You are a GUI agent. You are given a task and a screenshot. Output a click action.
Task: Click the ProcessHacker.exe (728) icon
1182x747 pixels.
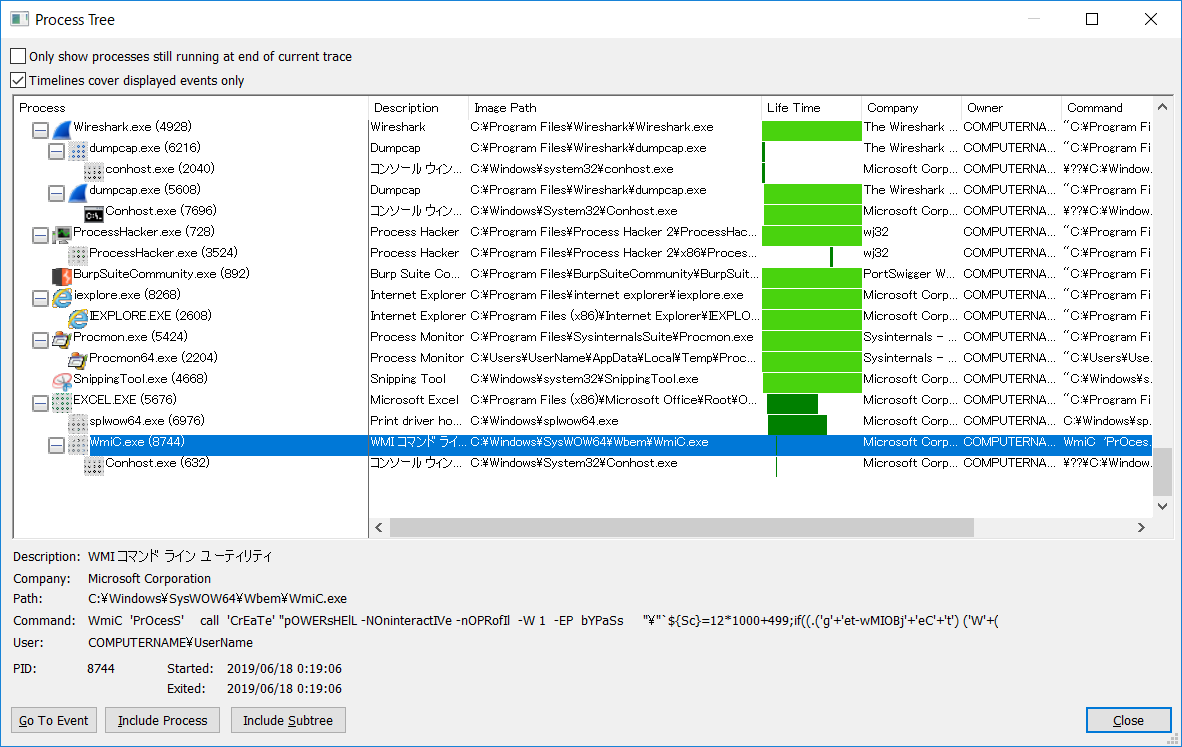[x=62, y=235]
